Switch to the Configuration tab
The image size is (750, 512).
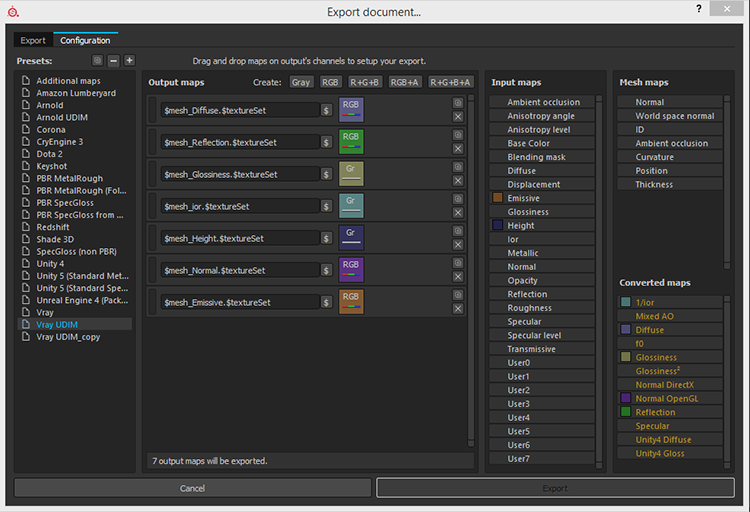(85, 41)
